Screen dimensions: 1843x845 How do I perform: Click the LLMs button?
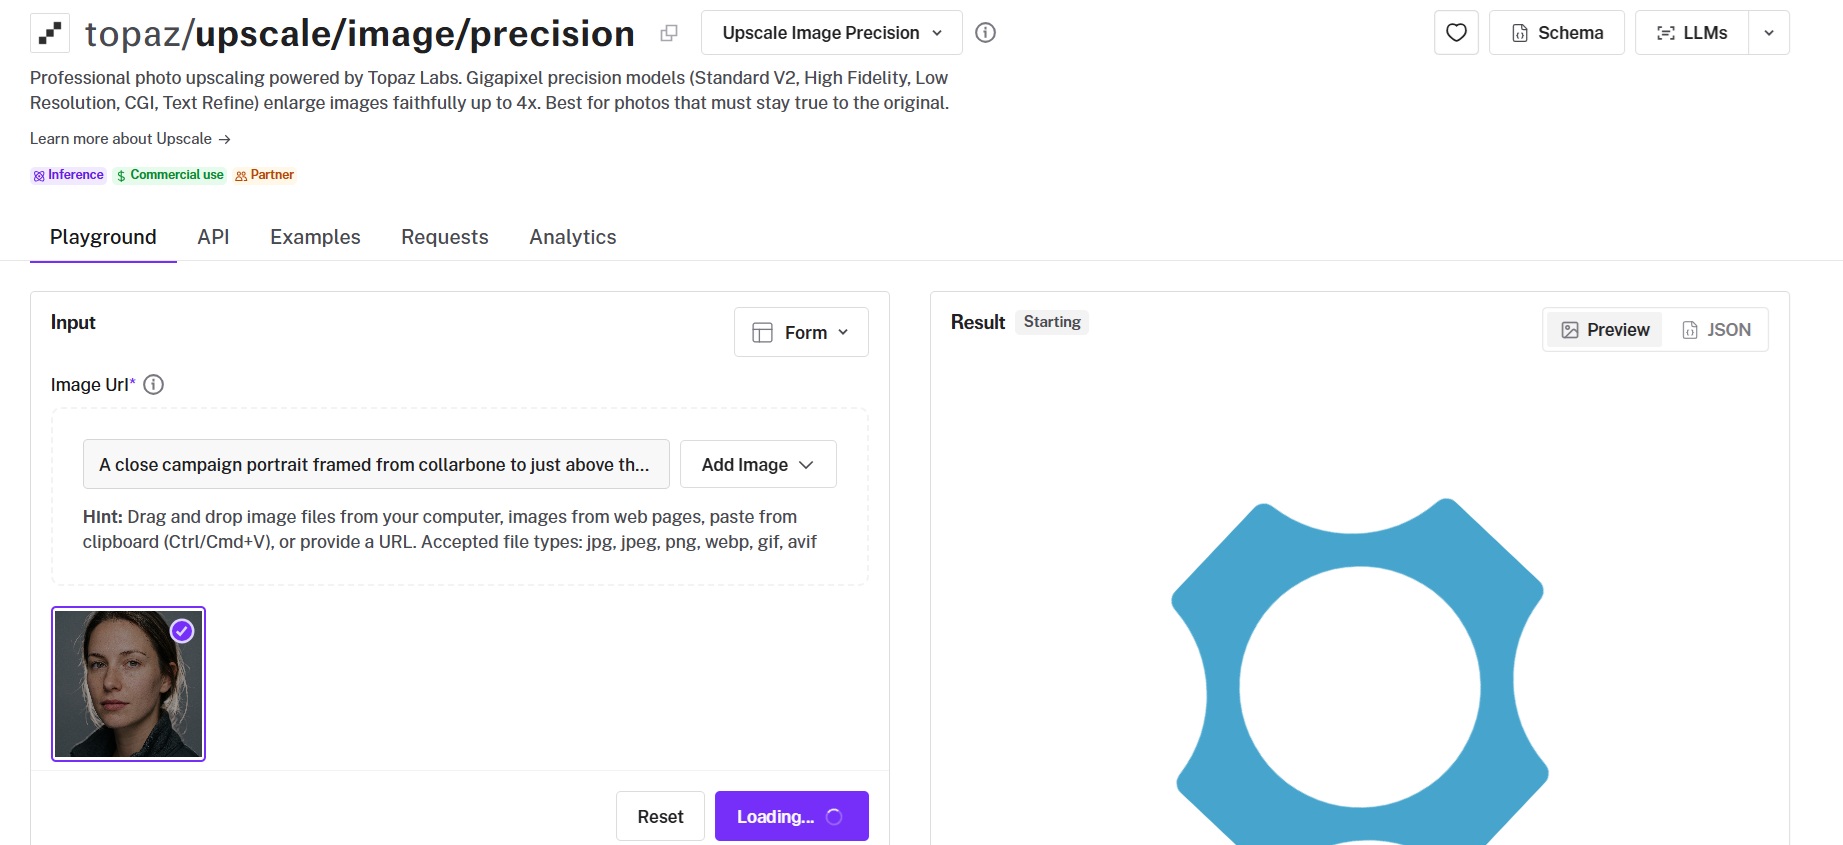tap(1692, 33)
